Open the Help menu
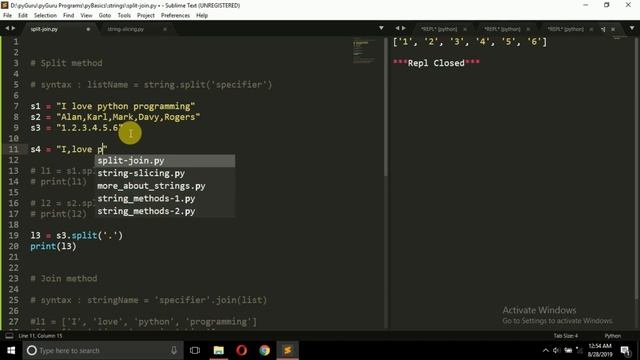640x360 pixels. point(202,15)
